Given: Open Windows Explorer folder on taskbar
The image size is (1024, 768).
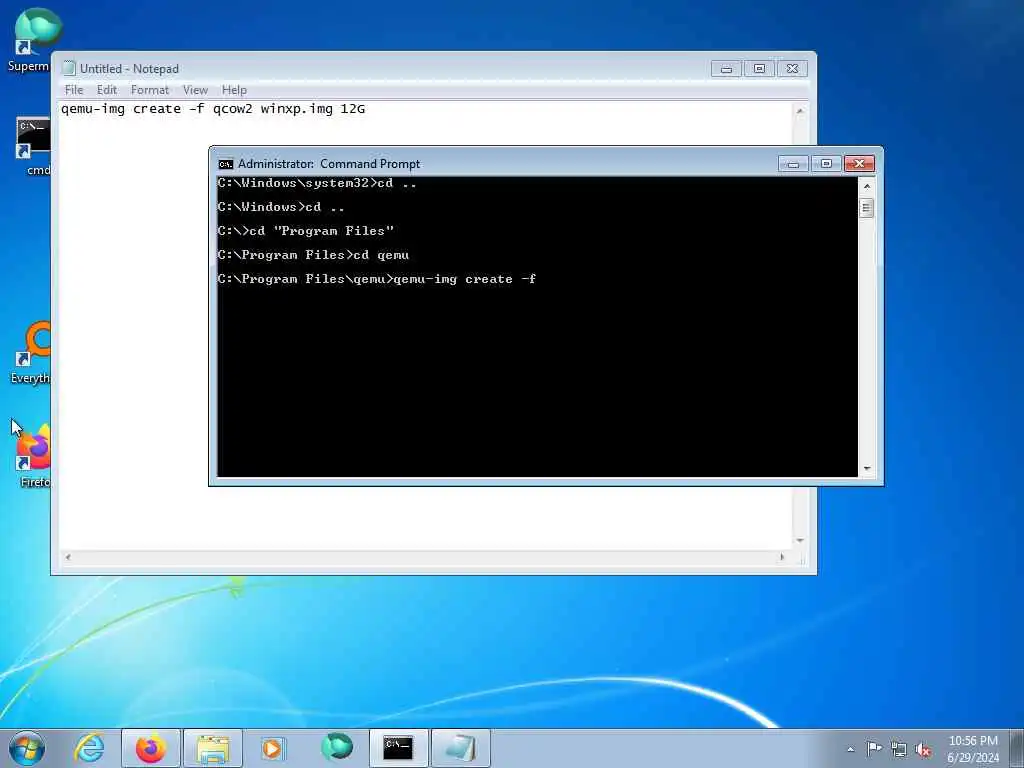Looking at the screenshot, I should [213, 748].
